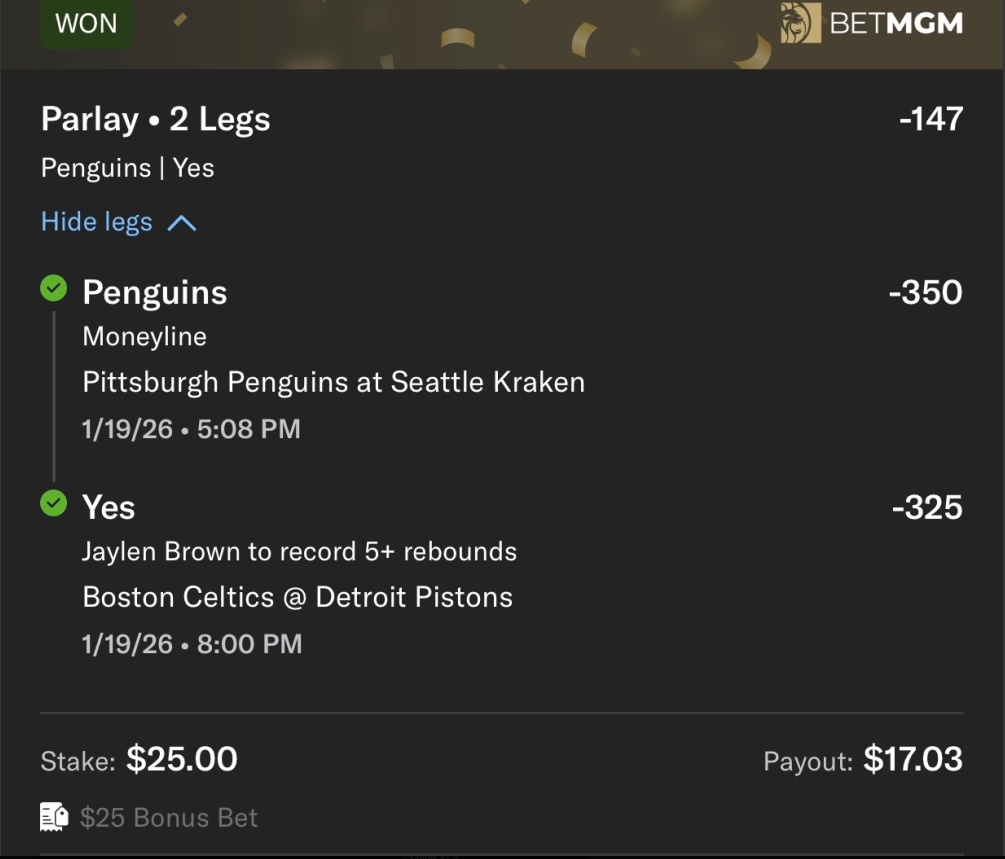The image size is (1005, 859).
Task: Click the Parlay 2 Legs heading
Action: point(155,120)
